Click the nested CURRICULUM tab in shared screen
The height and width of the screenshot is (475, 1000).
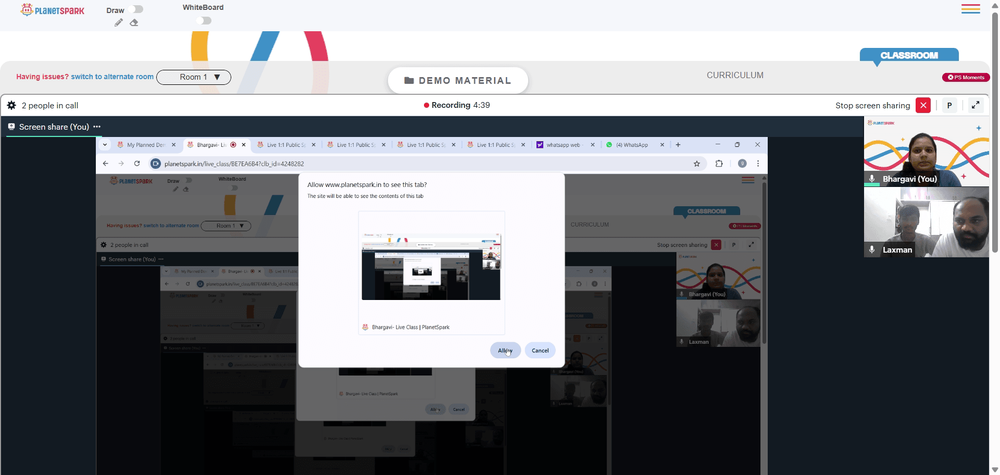point(589,224)
